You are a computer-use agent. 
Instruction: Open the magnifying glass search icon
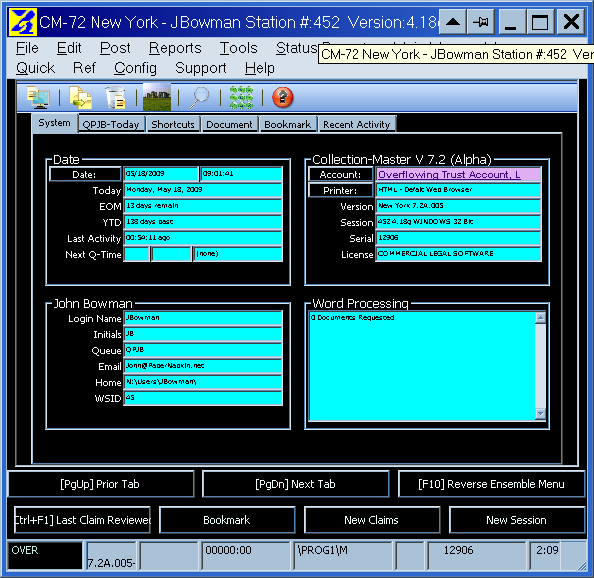pos(199,97)
